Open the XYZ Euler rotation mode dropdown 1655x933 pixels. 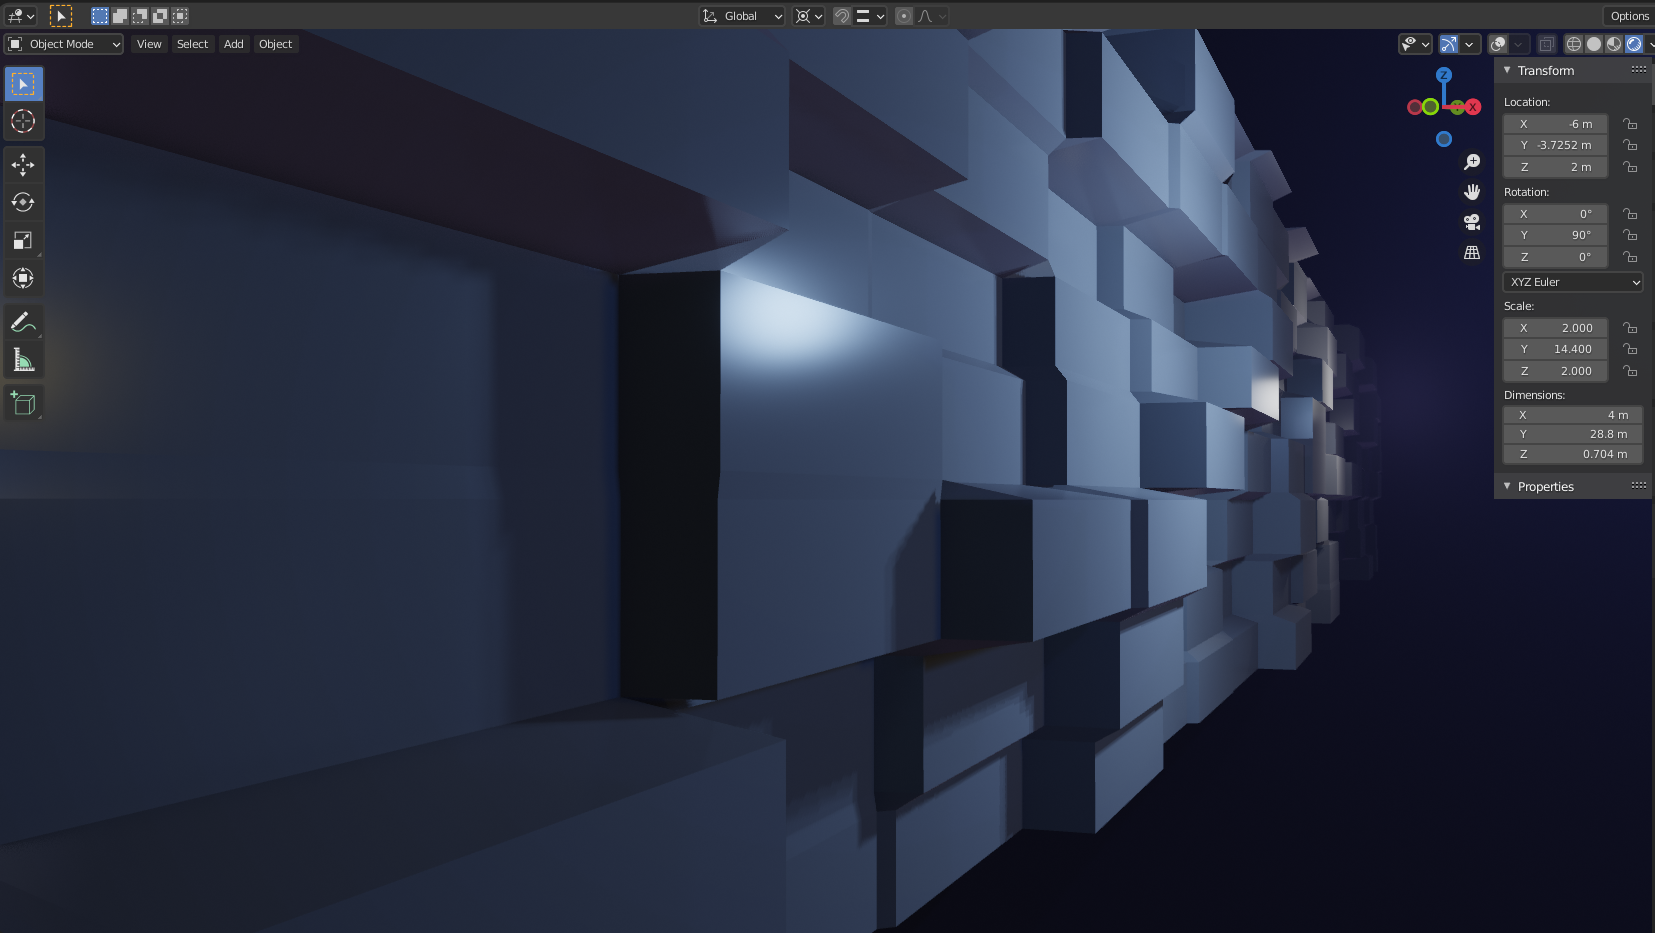pos(1573,282)
